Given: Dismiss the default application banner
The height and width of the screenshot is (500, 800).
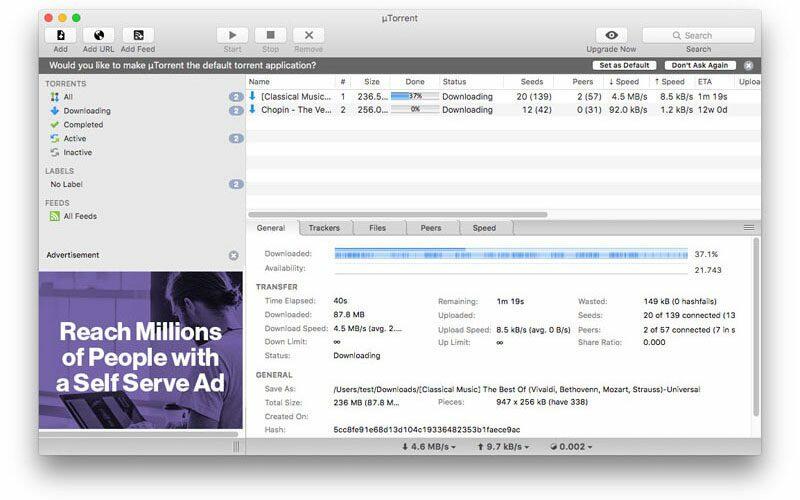Looking at the screenshot, I should 748,65.
